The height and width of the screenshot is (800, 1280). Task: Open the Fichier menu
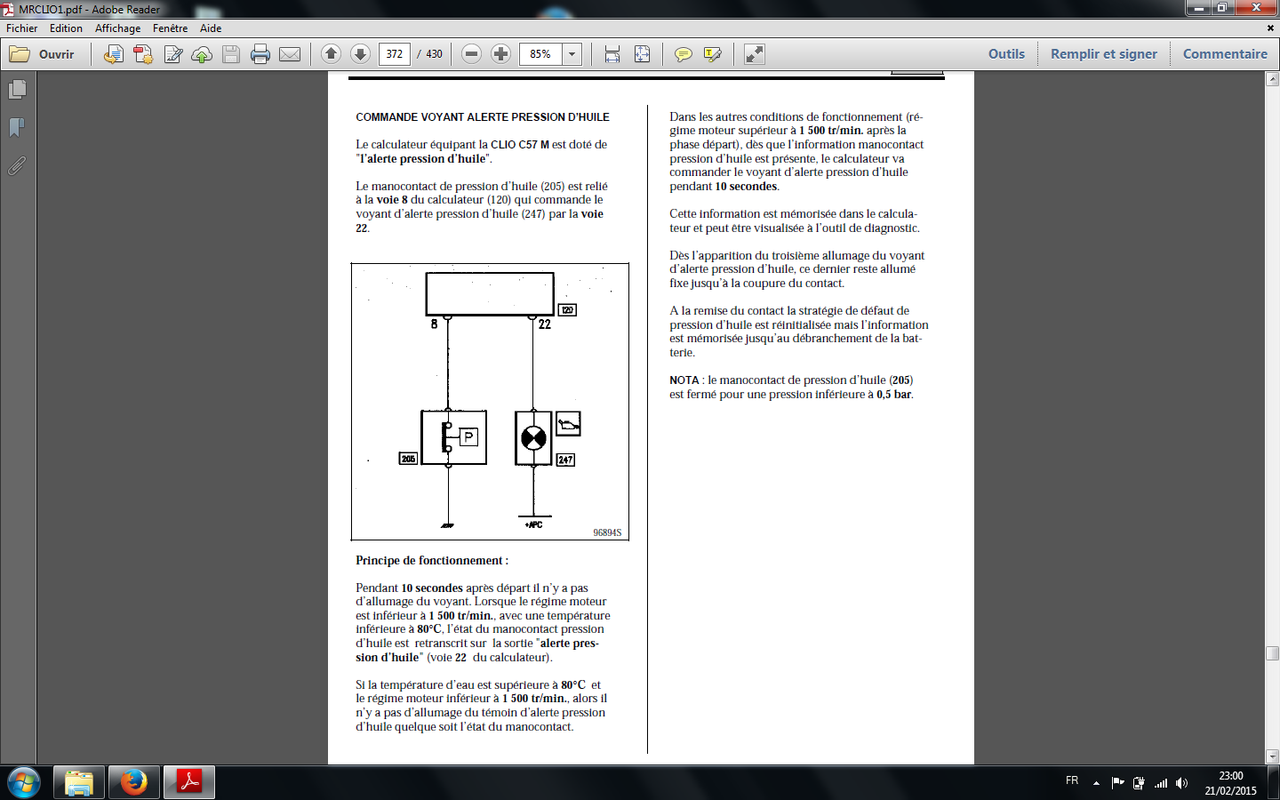22,28
